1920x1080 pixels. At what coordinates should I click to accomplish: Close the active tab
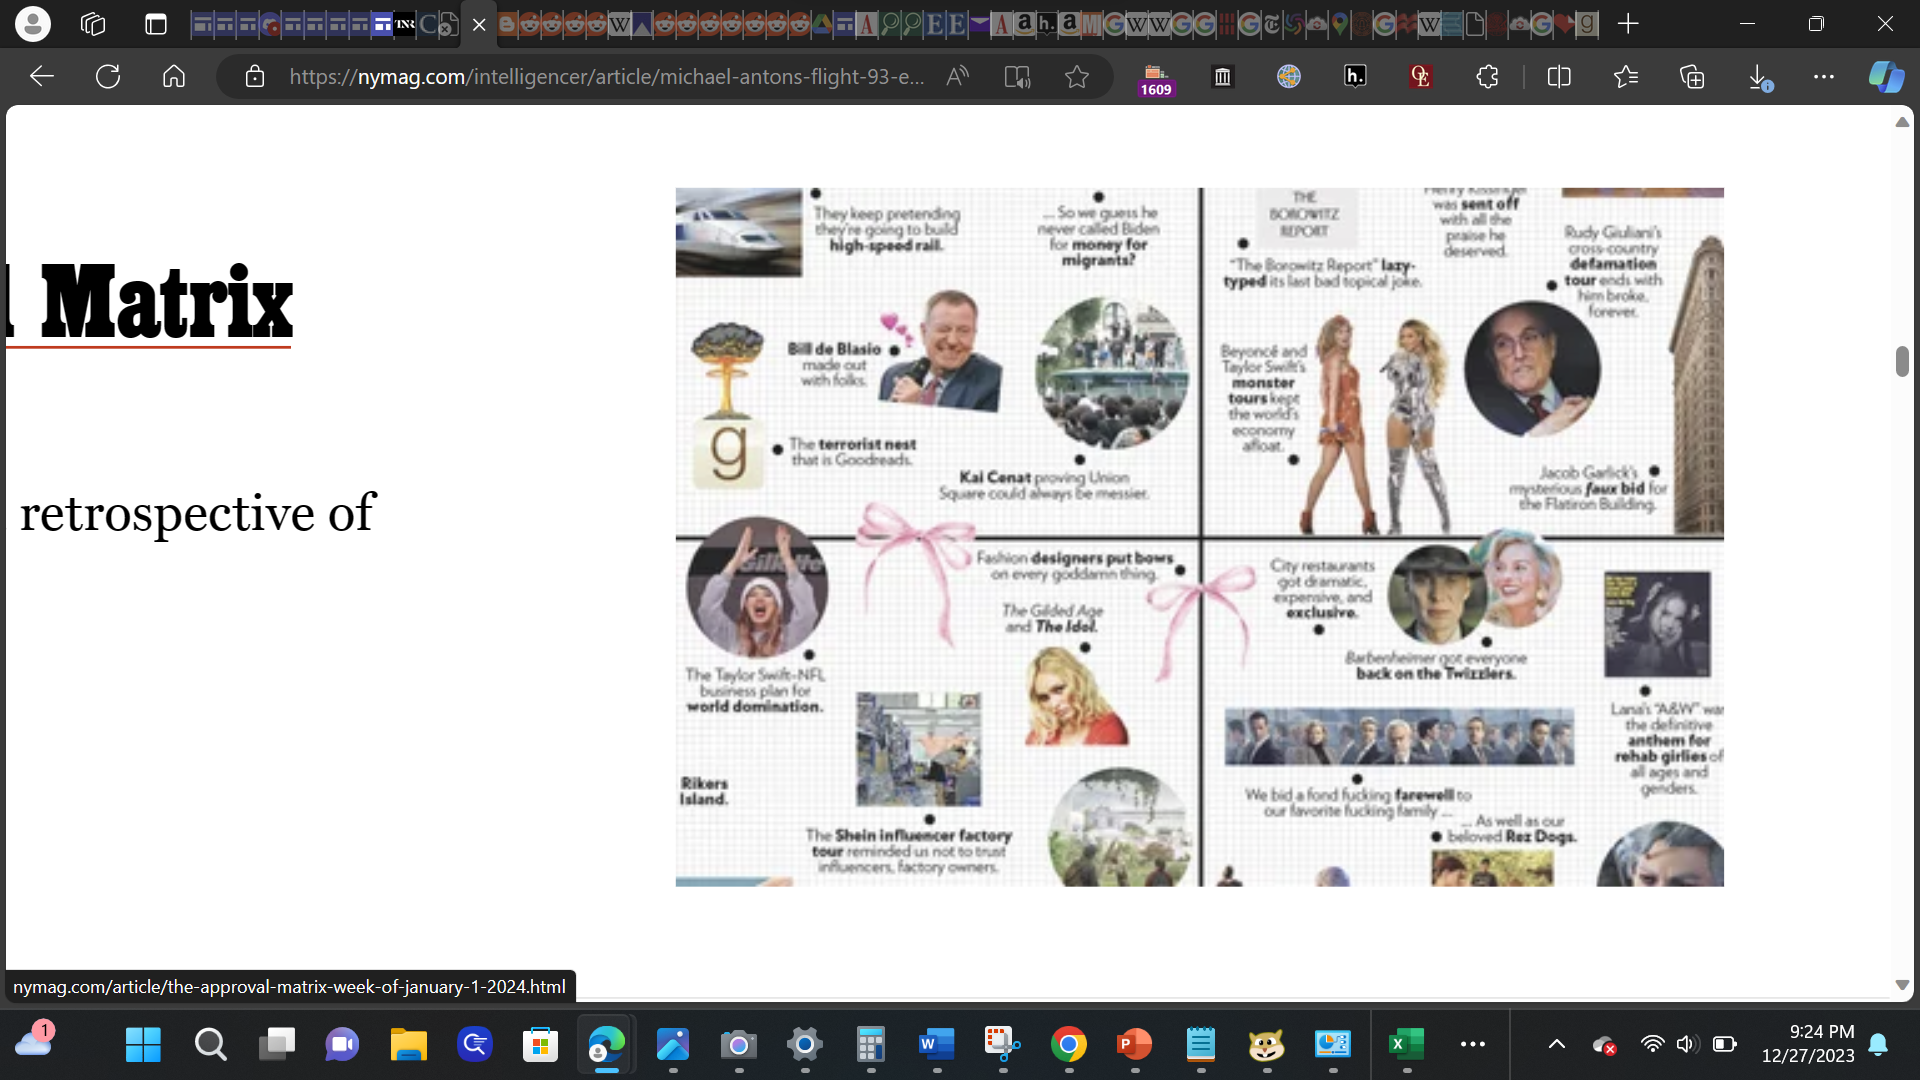(479, 25)
